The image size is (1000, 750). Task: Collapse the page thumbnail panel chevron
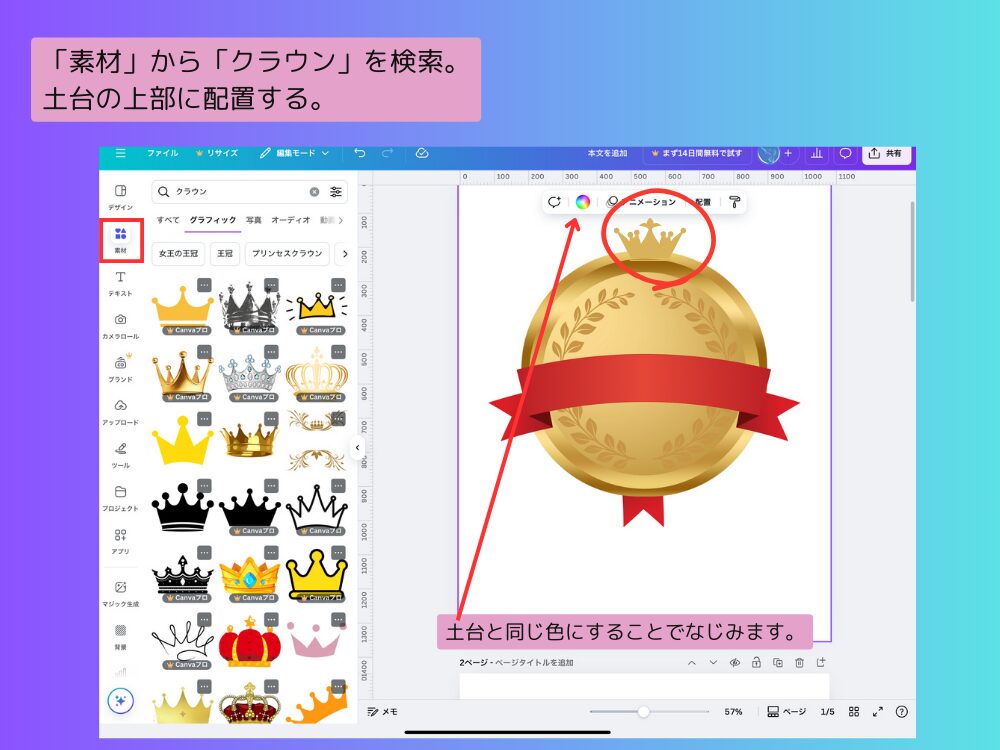pos(693,661)
